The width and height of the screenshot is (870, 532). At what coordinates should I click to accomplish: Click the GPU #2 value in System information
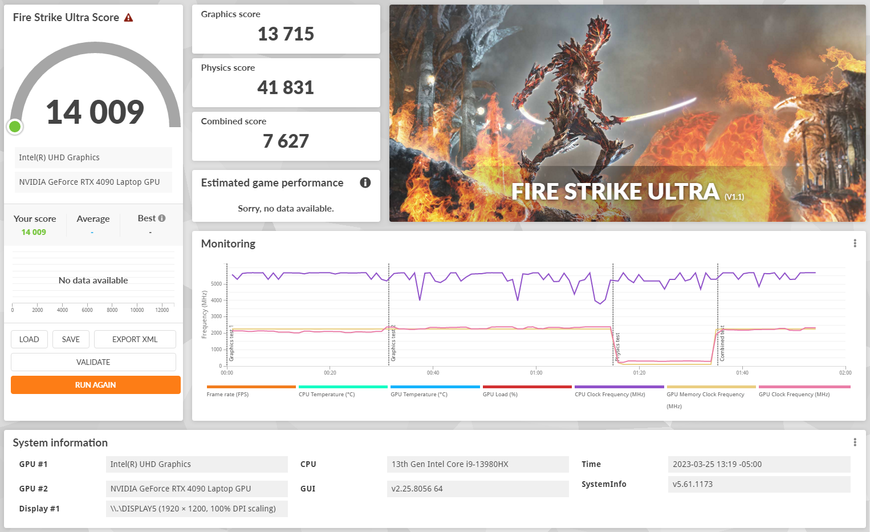point(197,489)
